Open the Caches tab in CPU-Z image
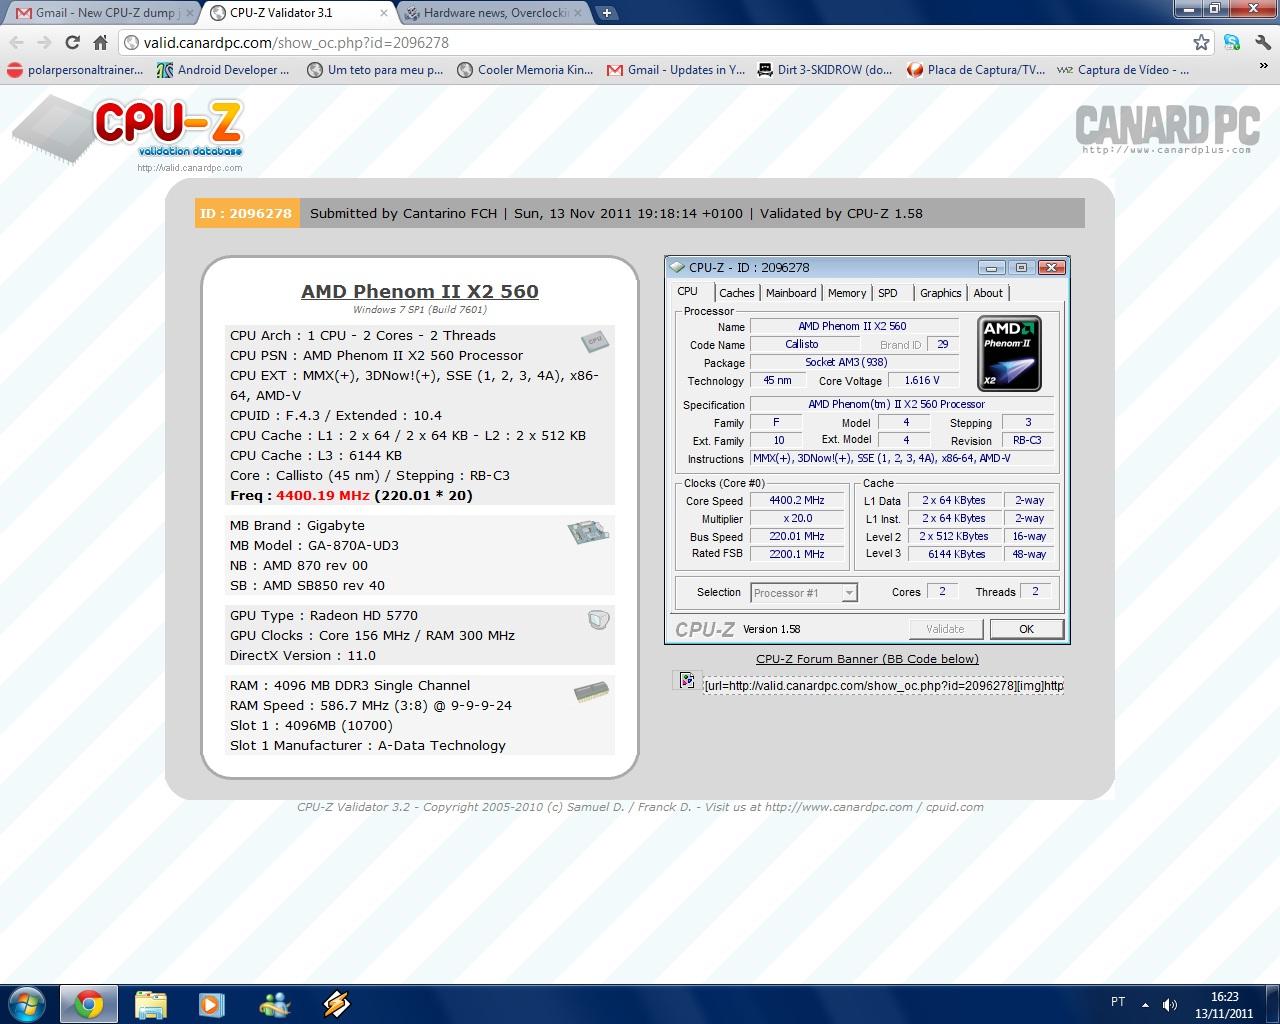The height and width of the screenshot is (1024, 1280). pos(737,293)
